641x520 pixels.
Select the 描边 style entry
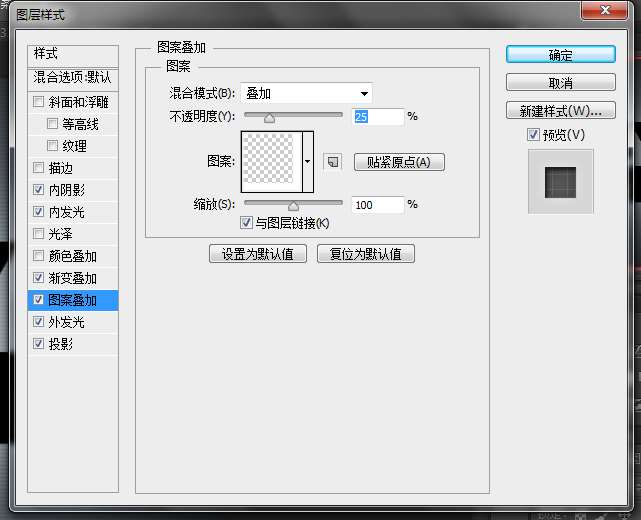61,168
